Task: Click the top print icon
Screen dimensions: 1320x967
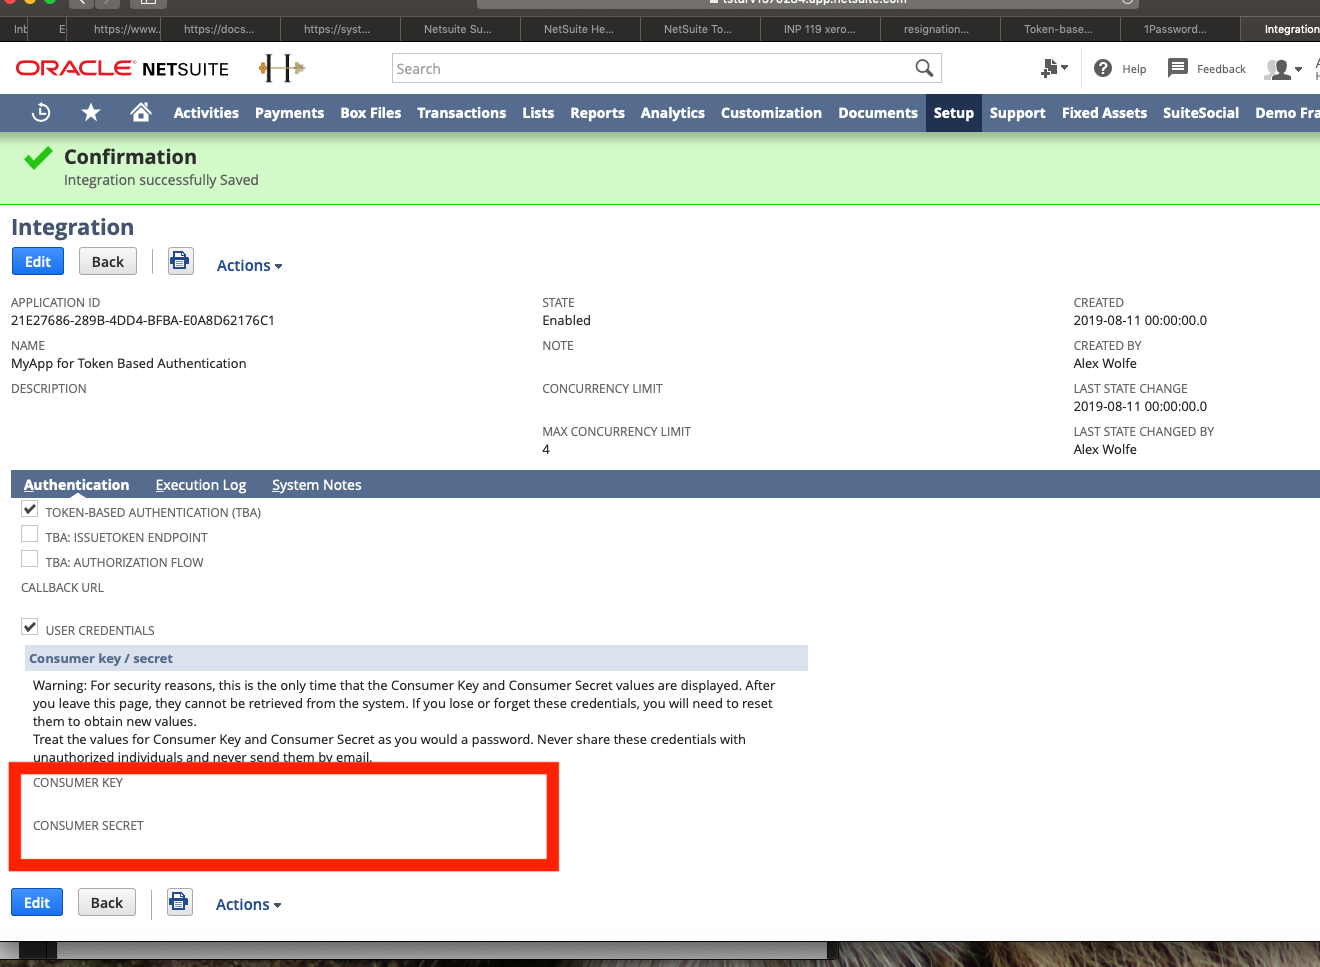Action: point(180,261)
